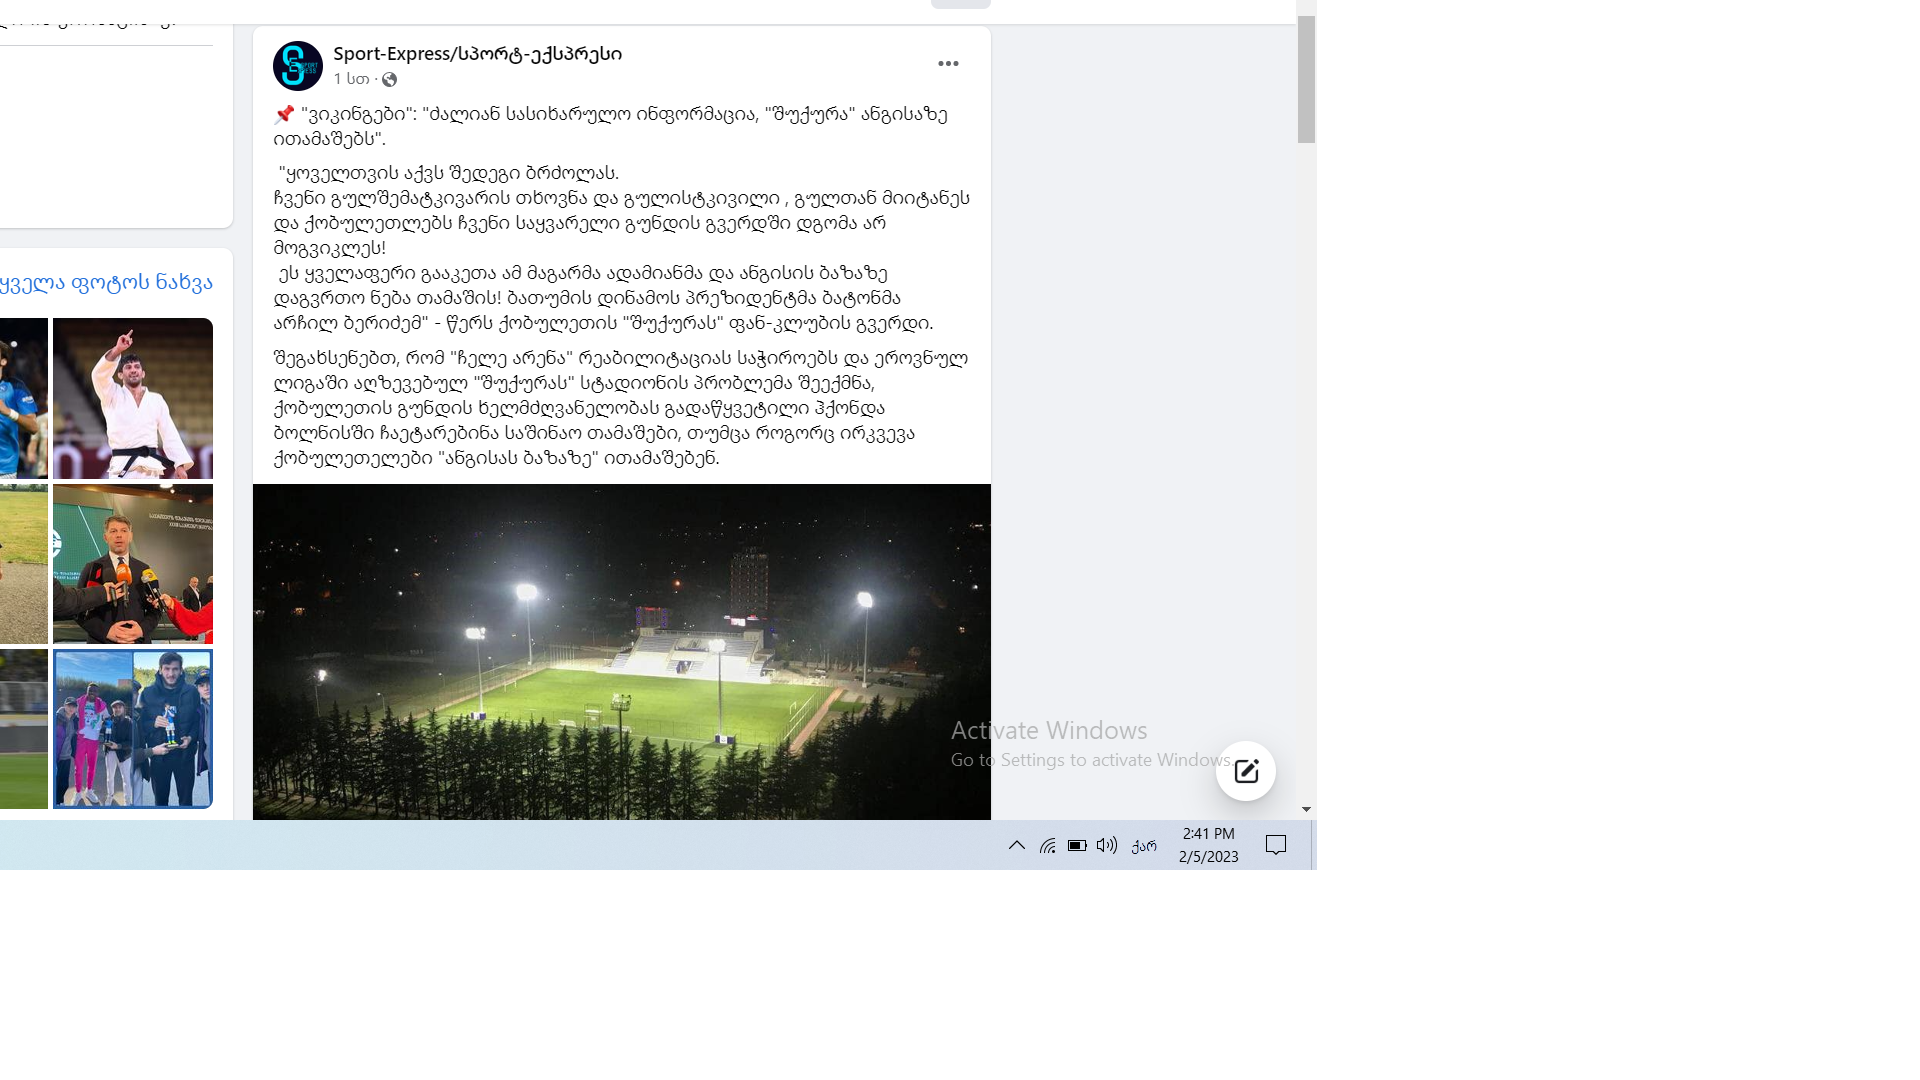Open Wi-Fi network tray icon

(x=1047, y=846)
